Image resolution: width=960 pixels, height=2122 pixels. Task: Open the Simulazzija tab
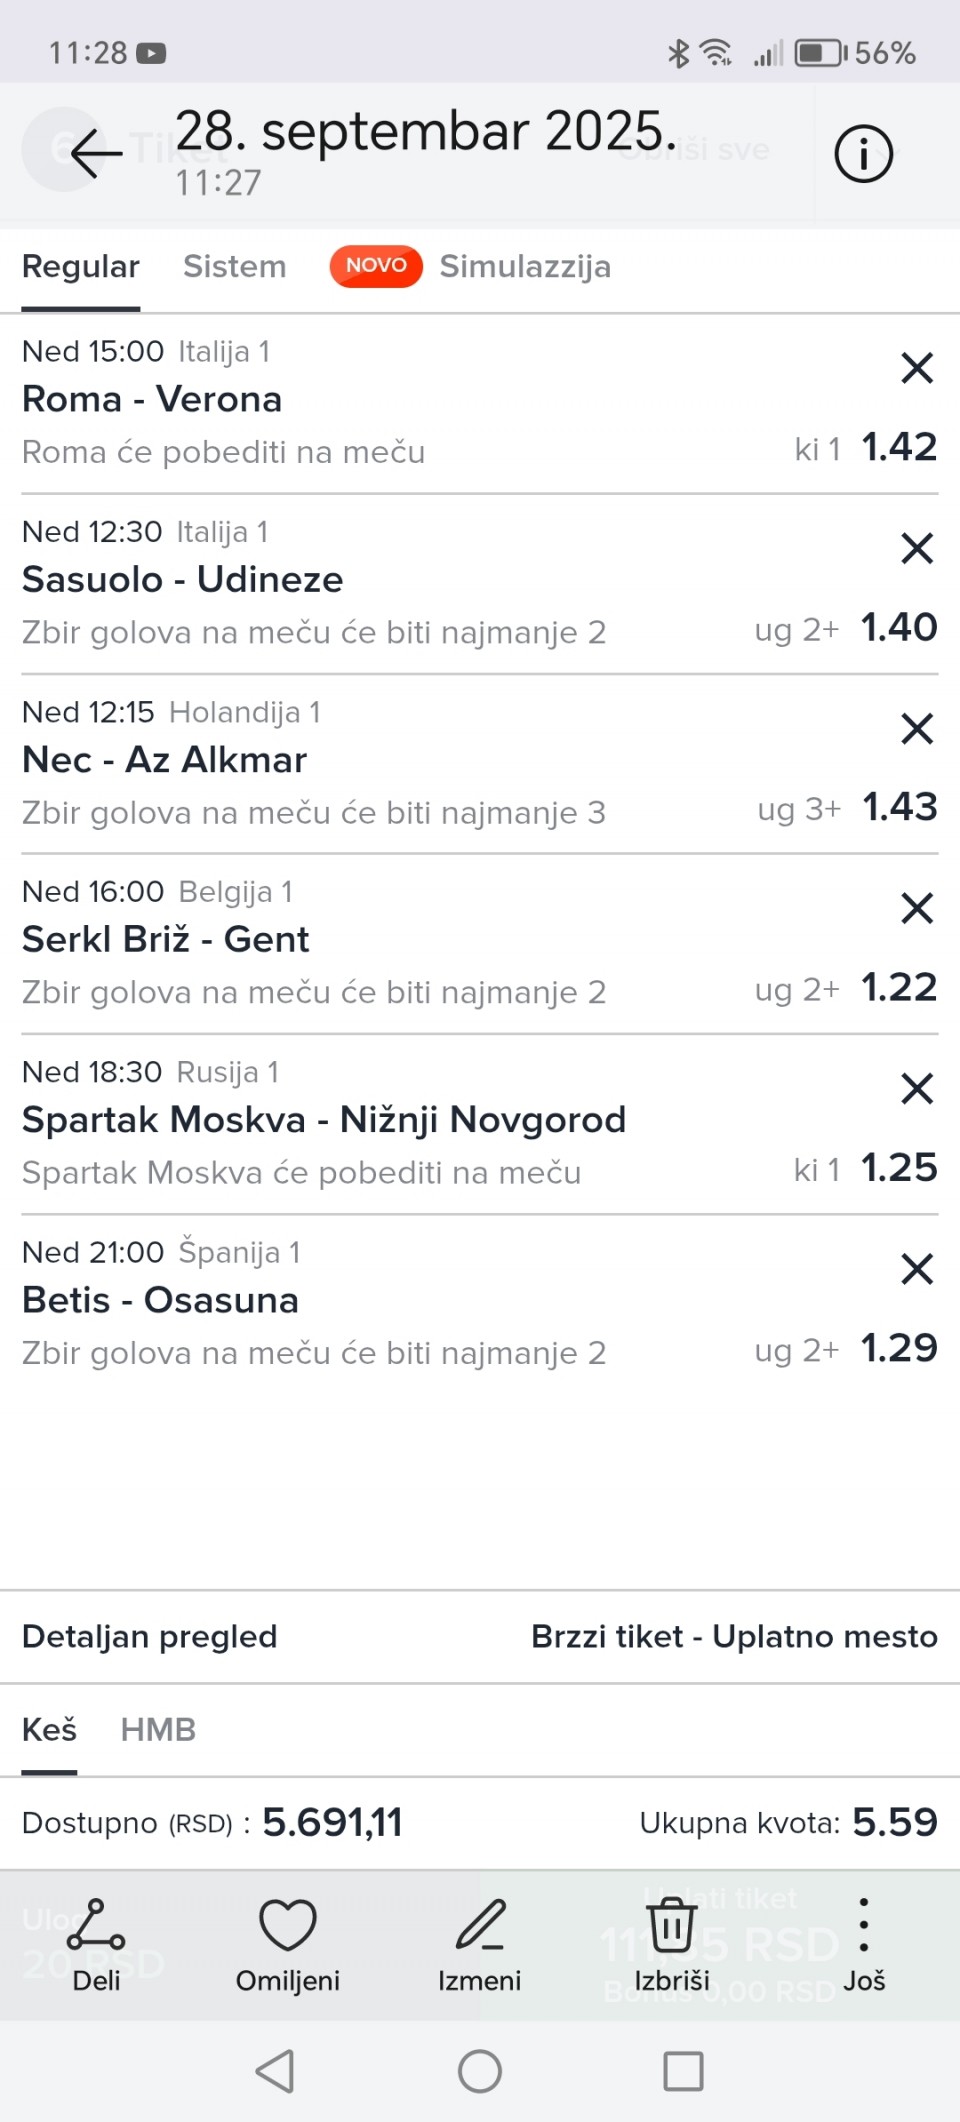click(525, 267)
